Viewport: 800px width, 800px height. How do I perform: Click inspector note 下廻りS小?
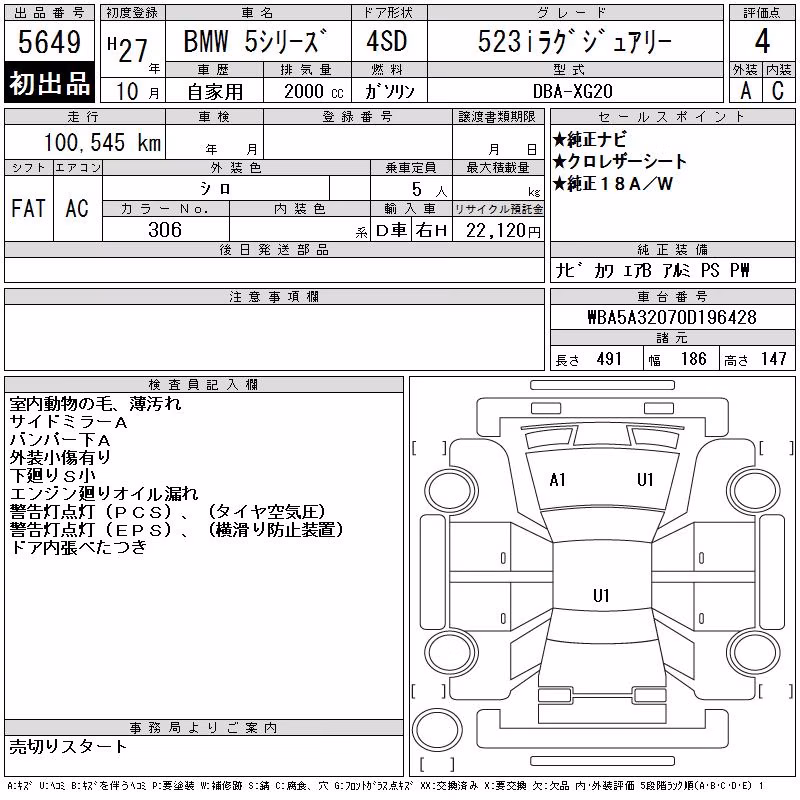[x=53, y=476]
